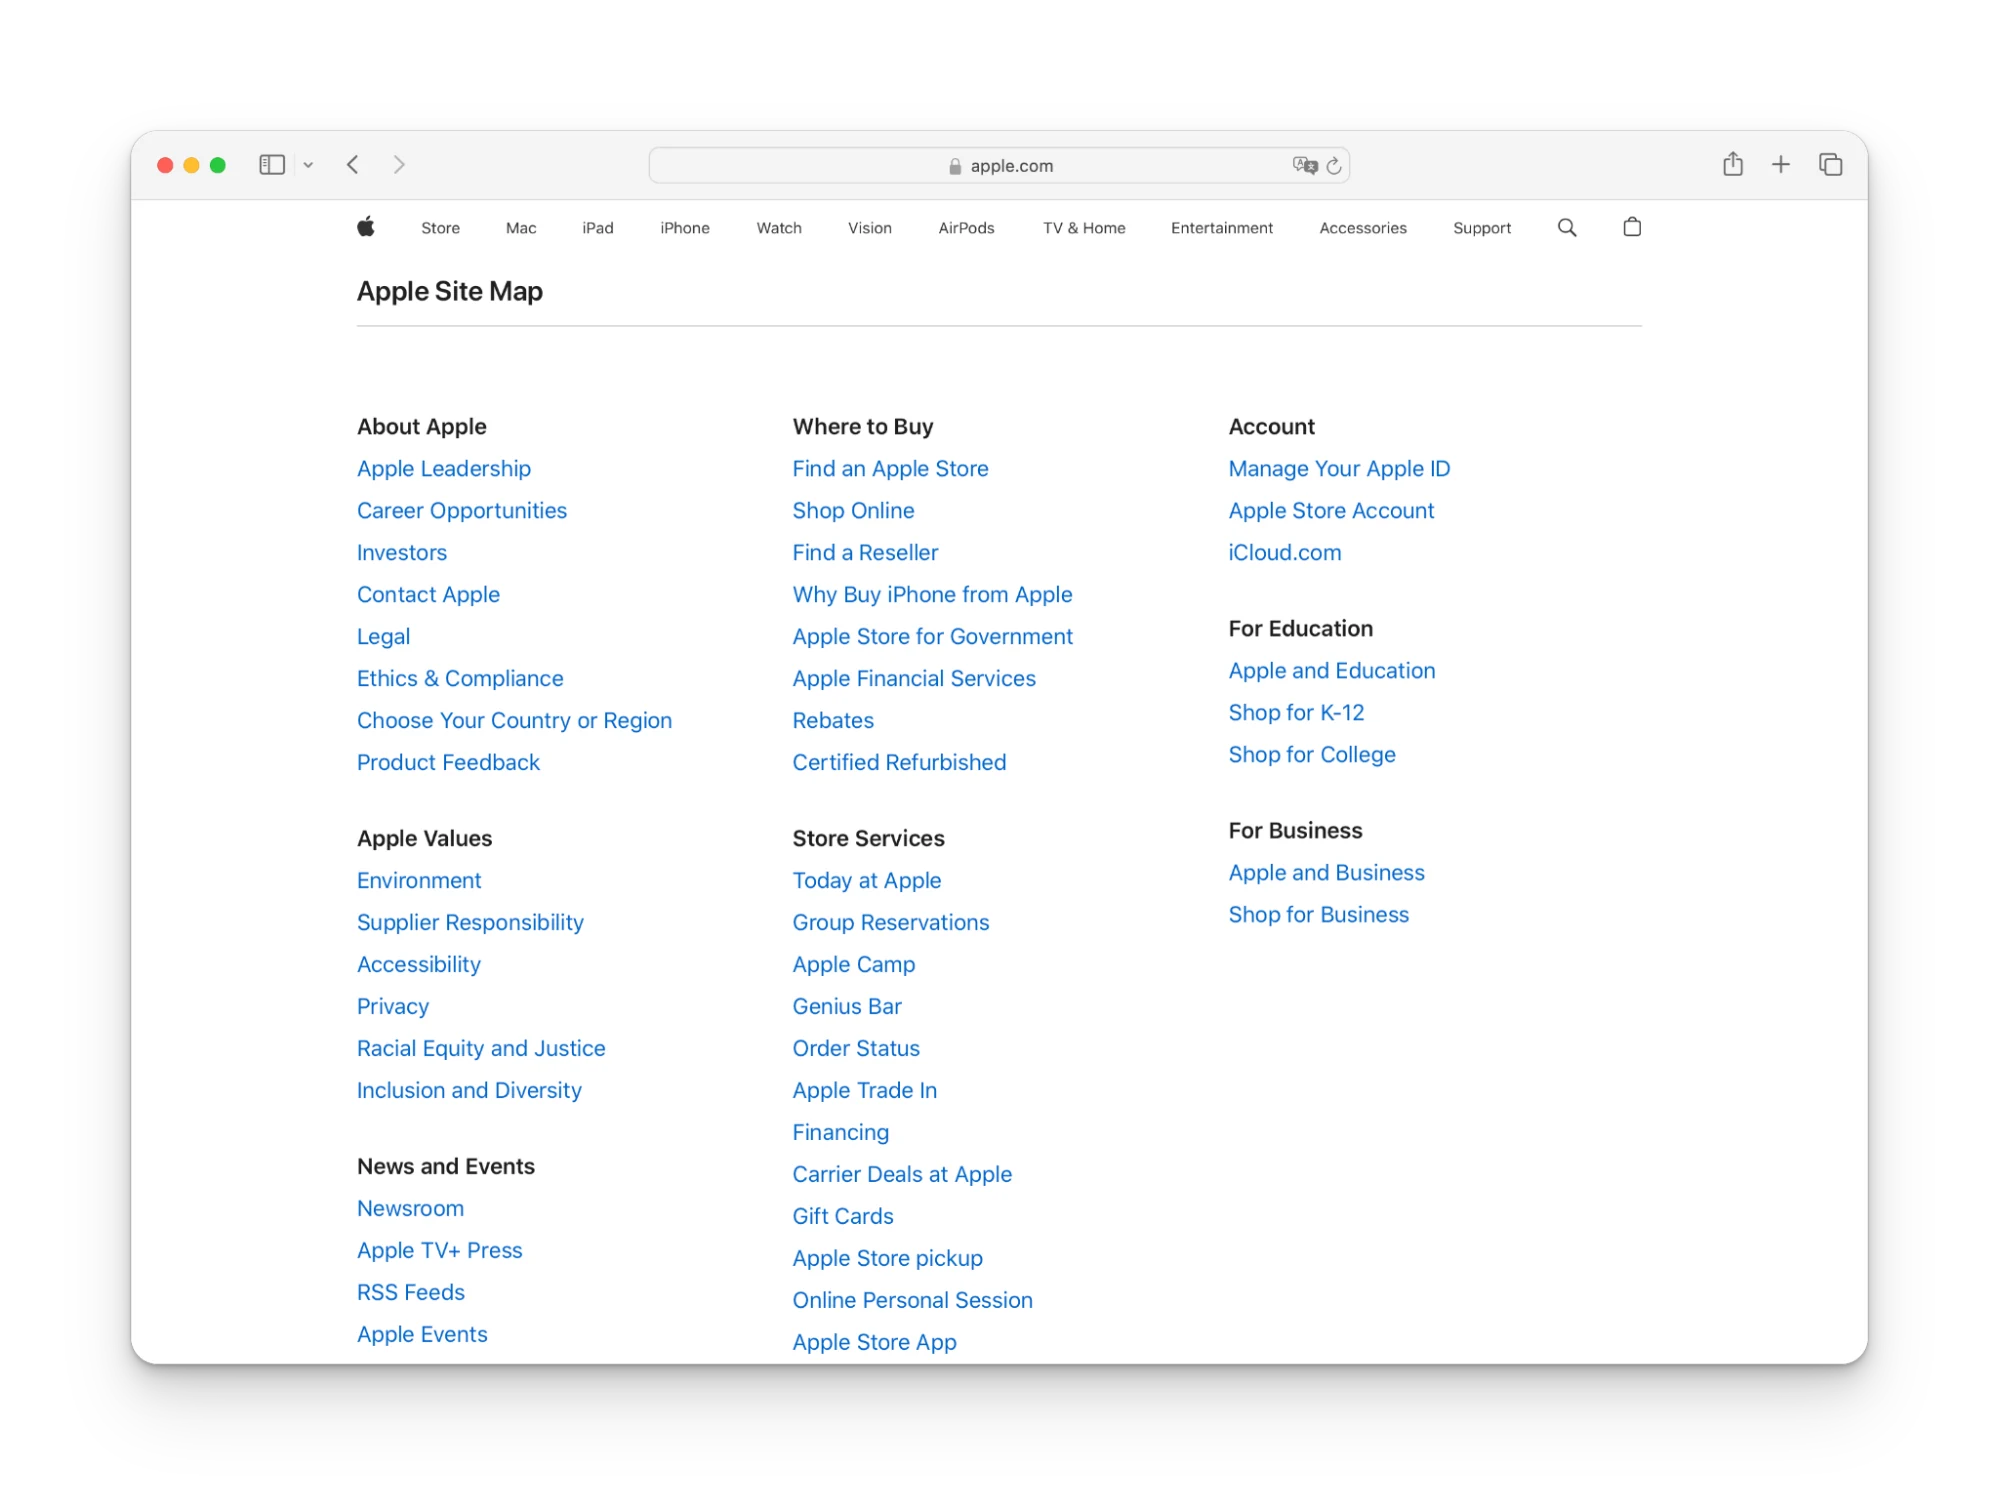The height and width of the screenshot is (1496, 1999).
Task: Open the iPad menu item
Action: click(598, 228)
